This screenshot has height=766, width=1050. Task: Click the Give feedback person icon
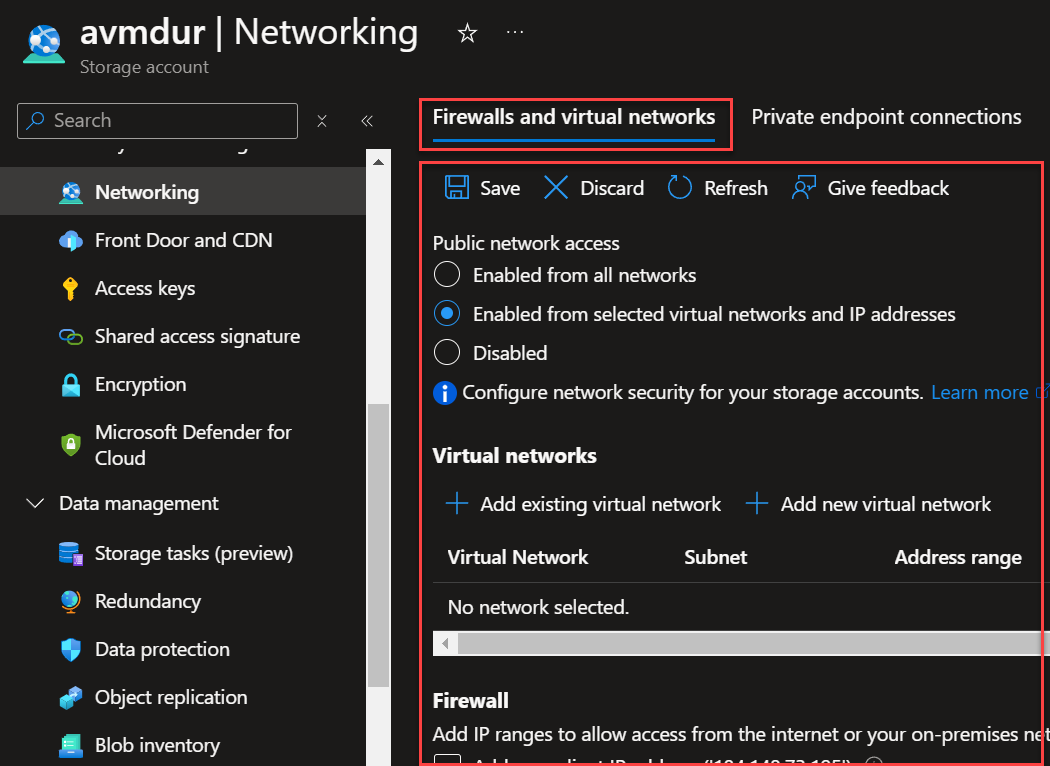pyautogui.click(x=804, y=188)
